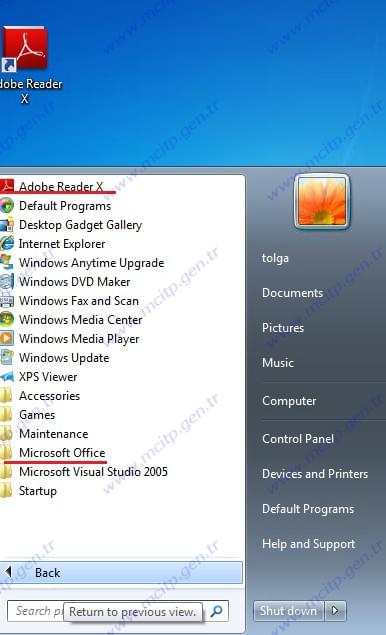Select Windows DVD Maker label

[75, 282]
